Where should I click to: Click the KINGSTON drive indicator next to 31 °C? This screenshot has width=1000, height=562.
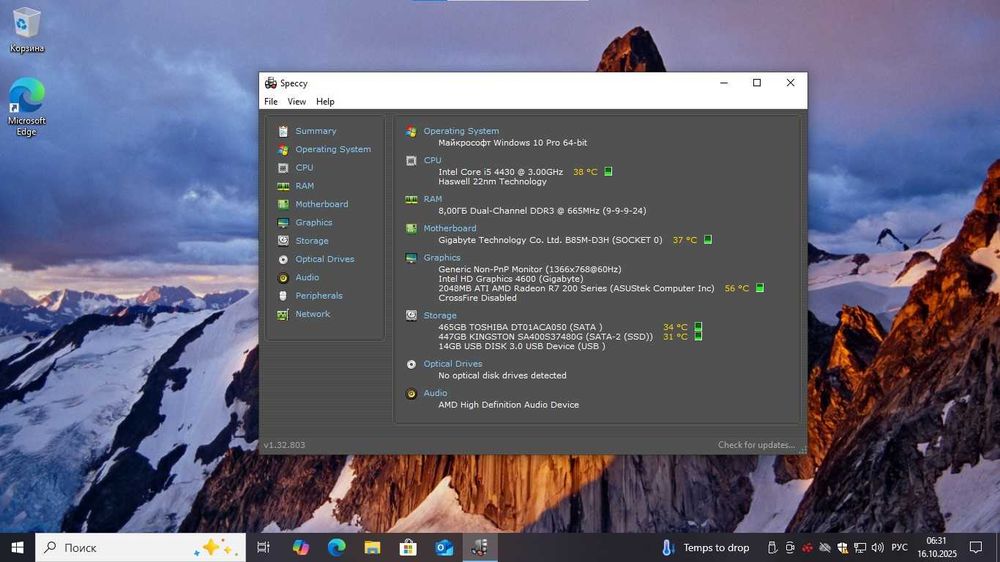(698, 336)
